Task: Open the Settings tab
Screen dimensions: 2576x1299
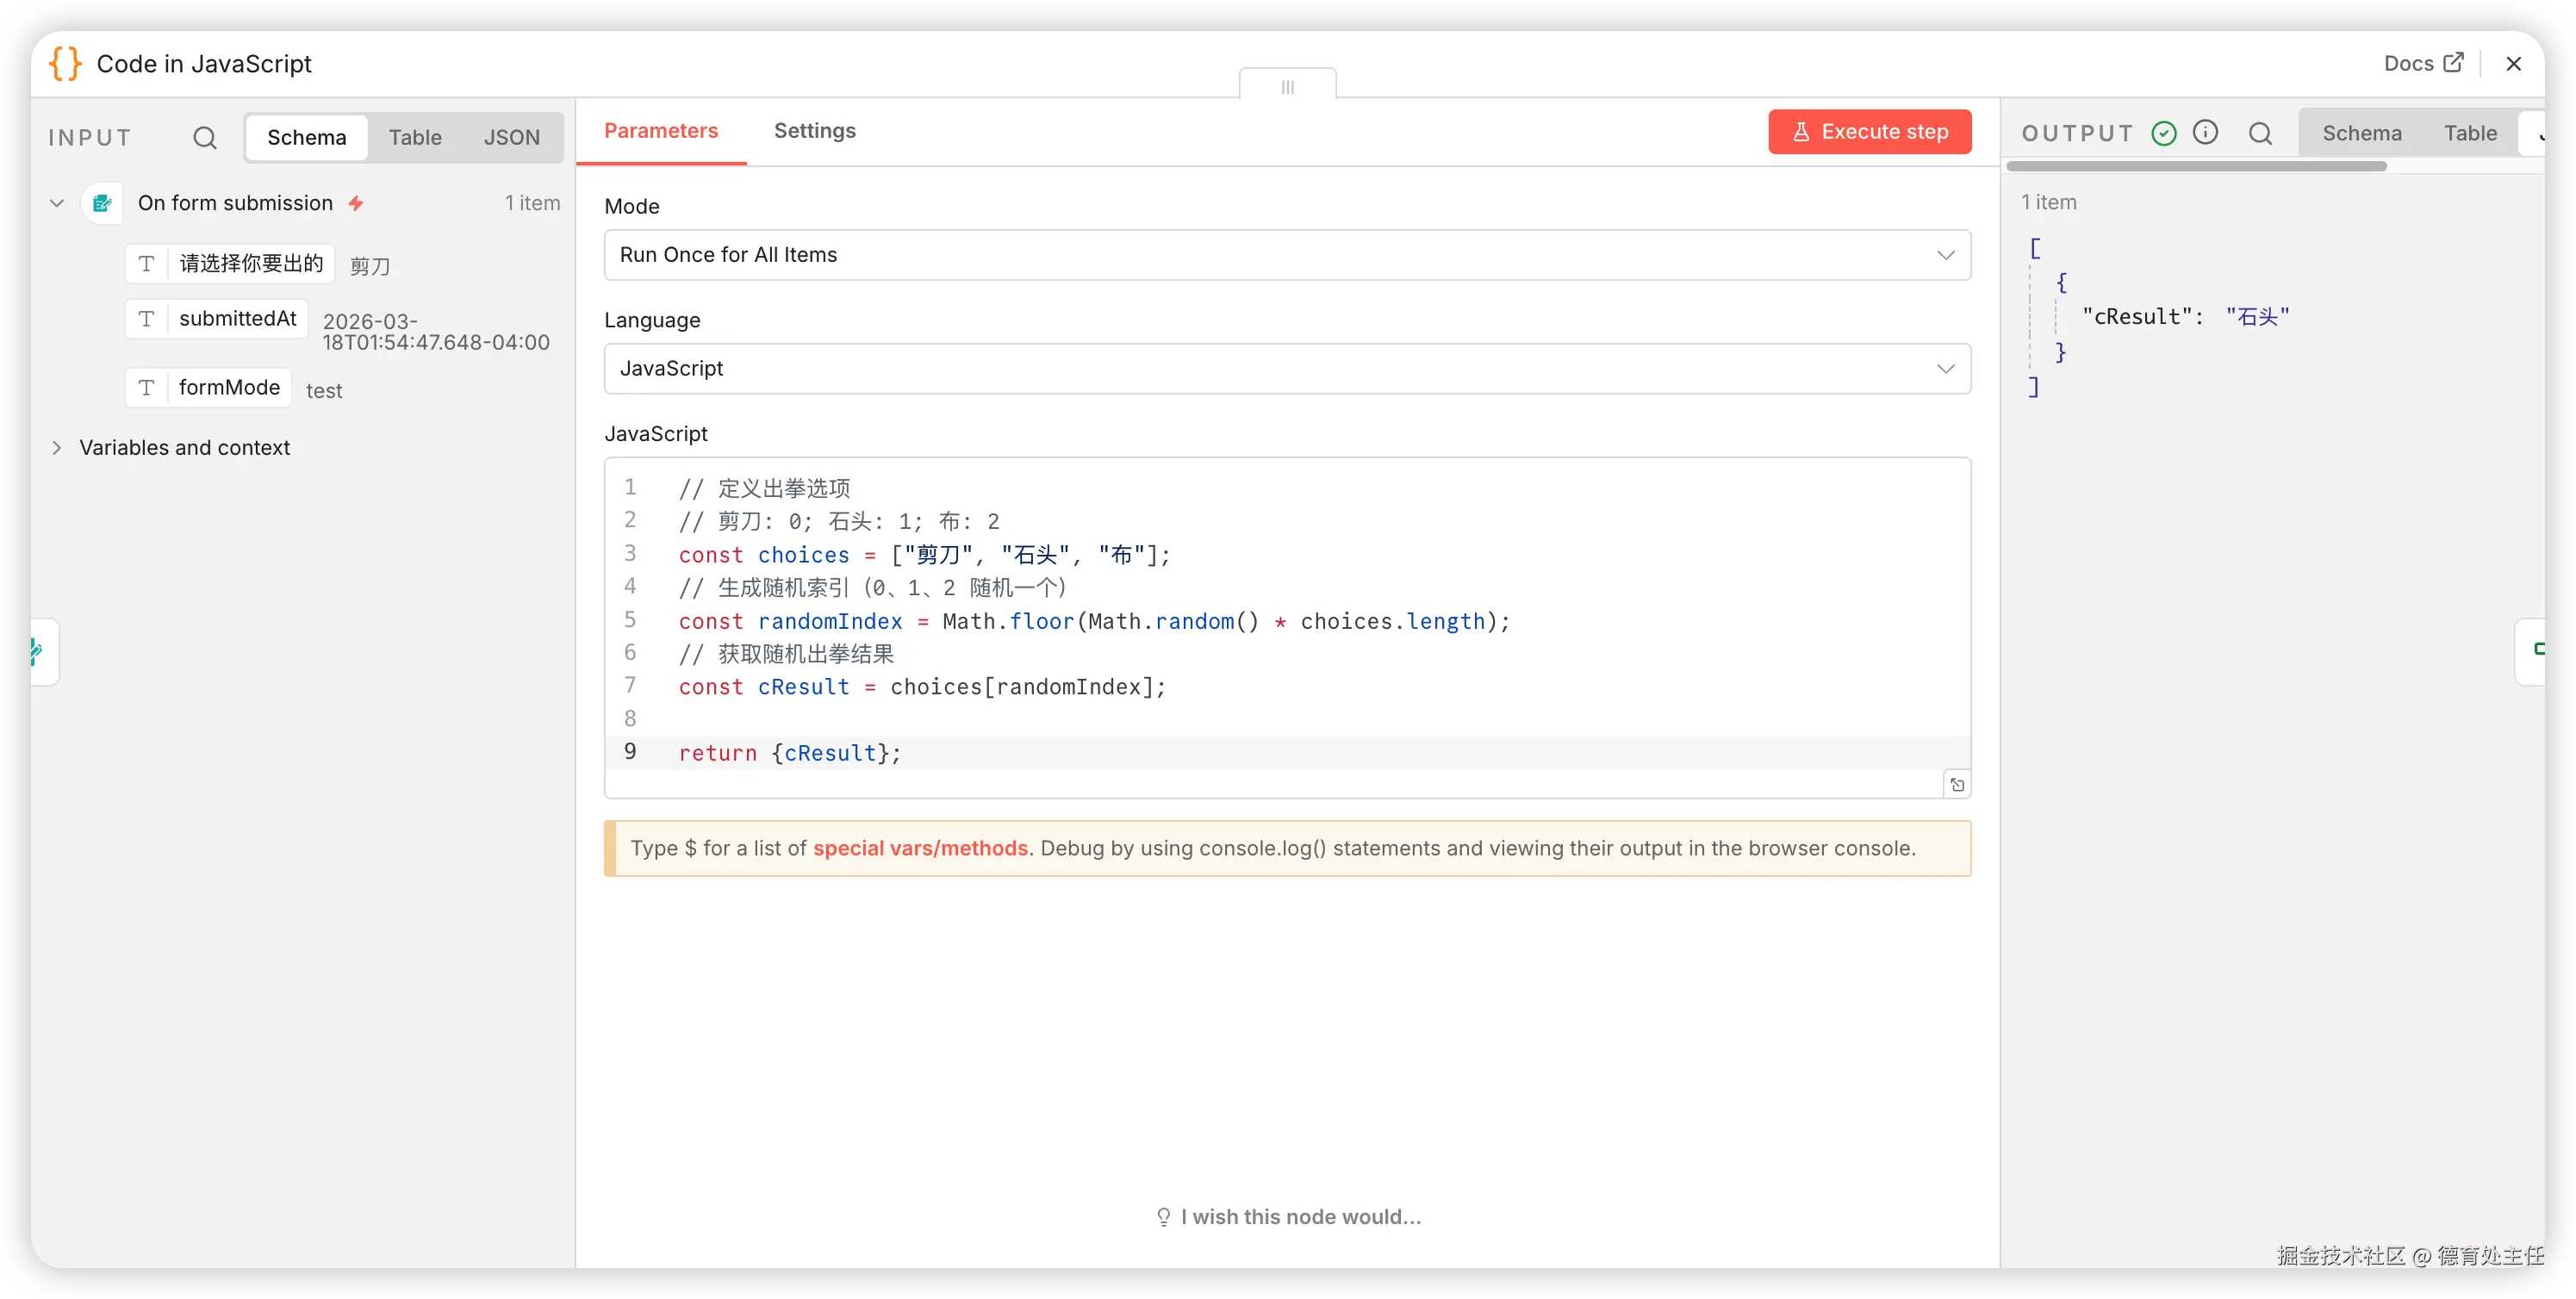Action: point(814,131)
